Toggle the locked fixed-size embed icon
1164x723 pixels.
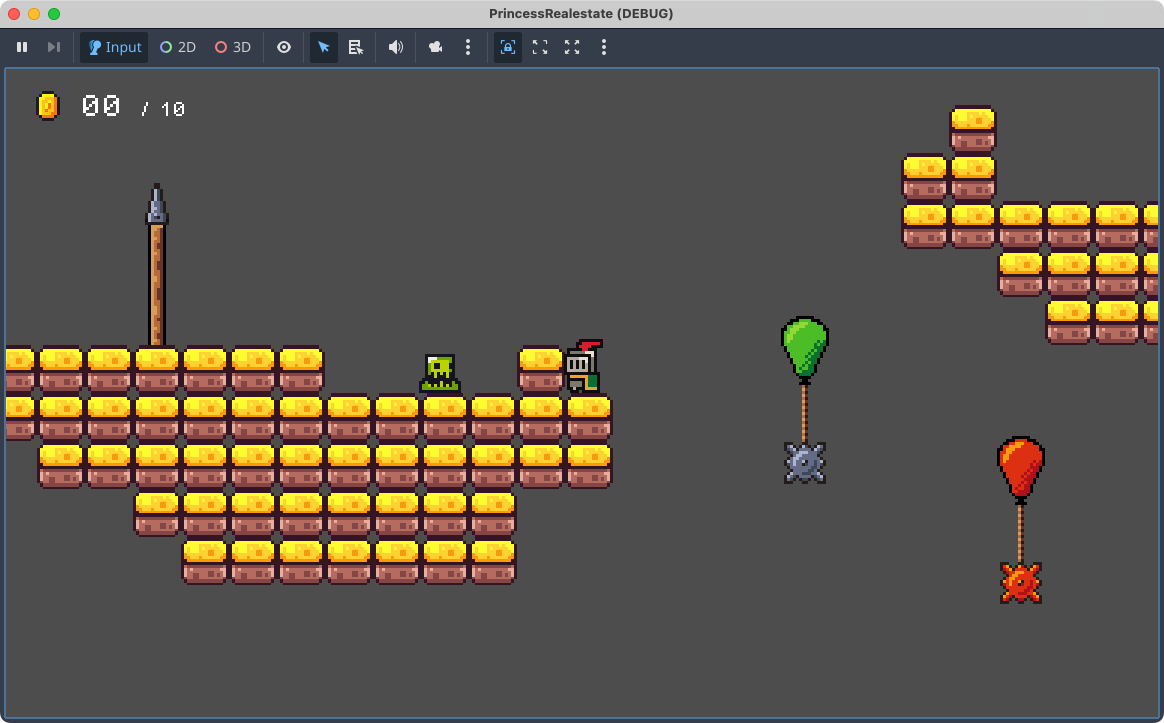coord(508,47)
